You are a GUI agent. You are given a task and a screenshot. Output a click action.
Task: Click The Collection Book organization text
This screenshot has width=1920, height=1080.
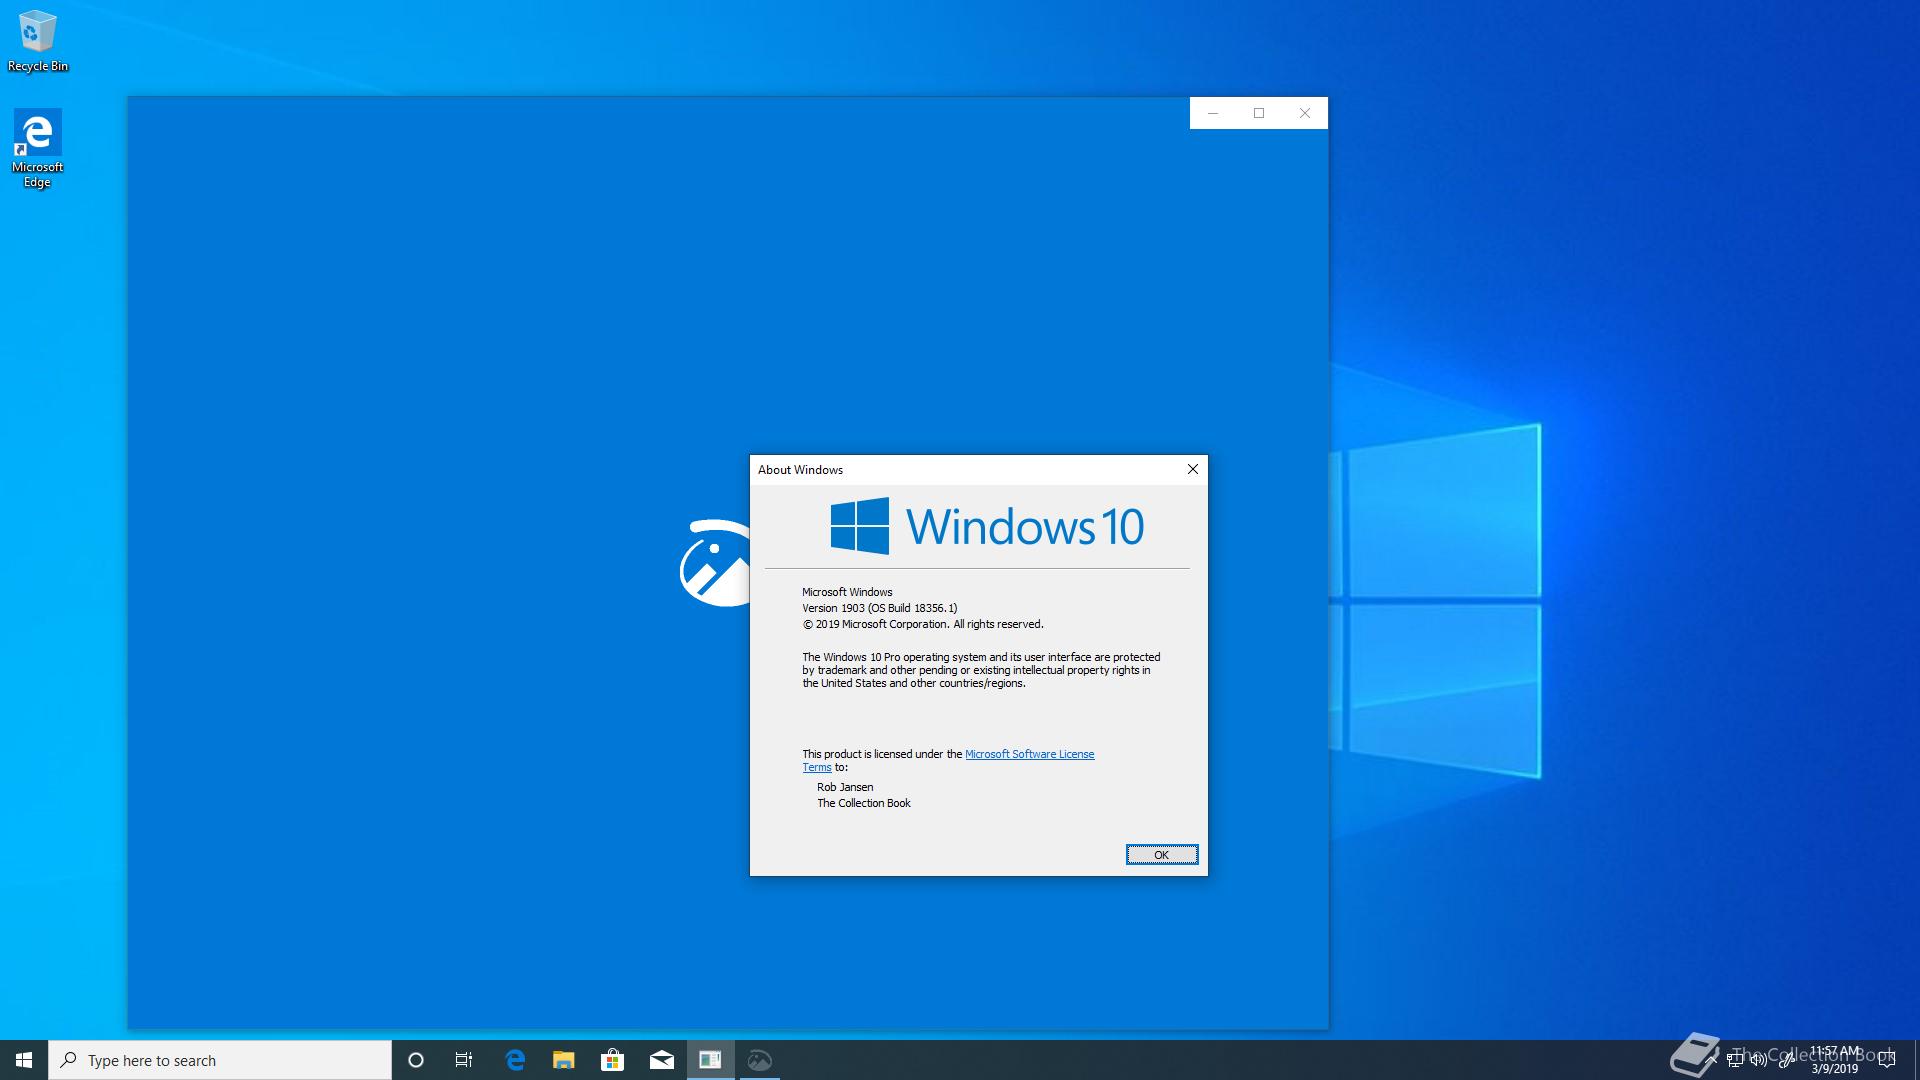(x=864, y=803)
